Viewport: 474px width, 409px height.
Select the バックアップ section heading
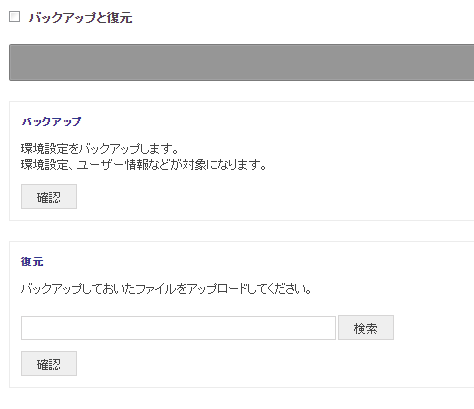coord(51,121)
